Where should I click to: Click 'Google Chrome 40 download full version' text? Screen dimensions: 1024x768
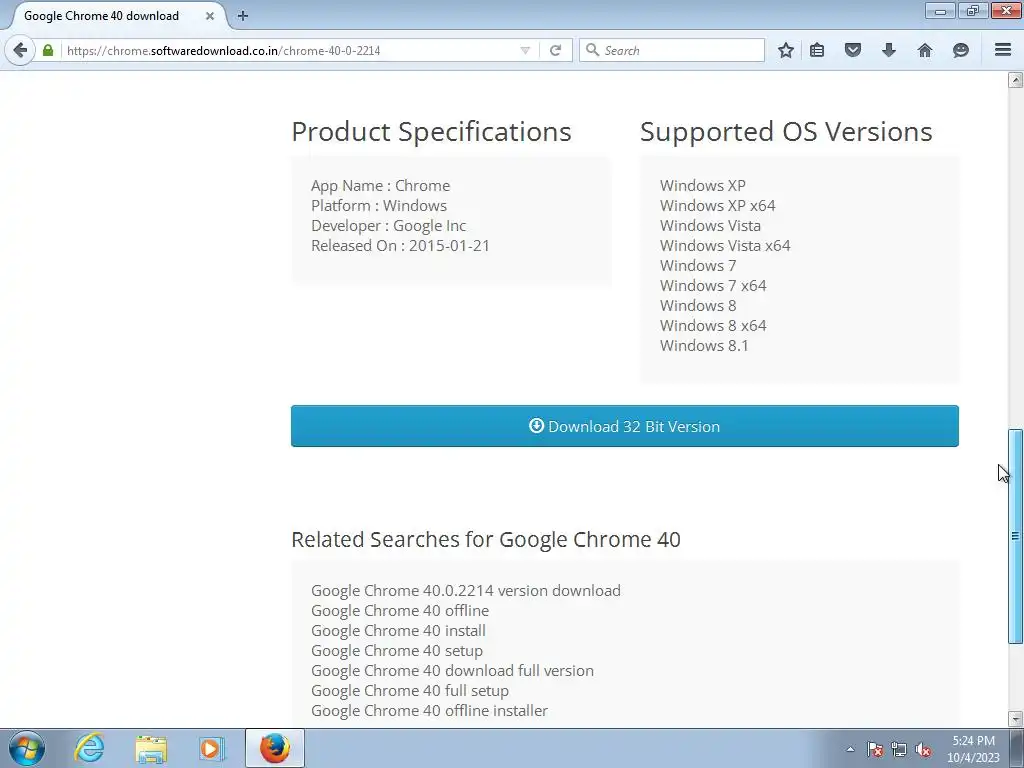[453, 671]
